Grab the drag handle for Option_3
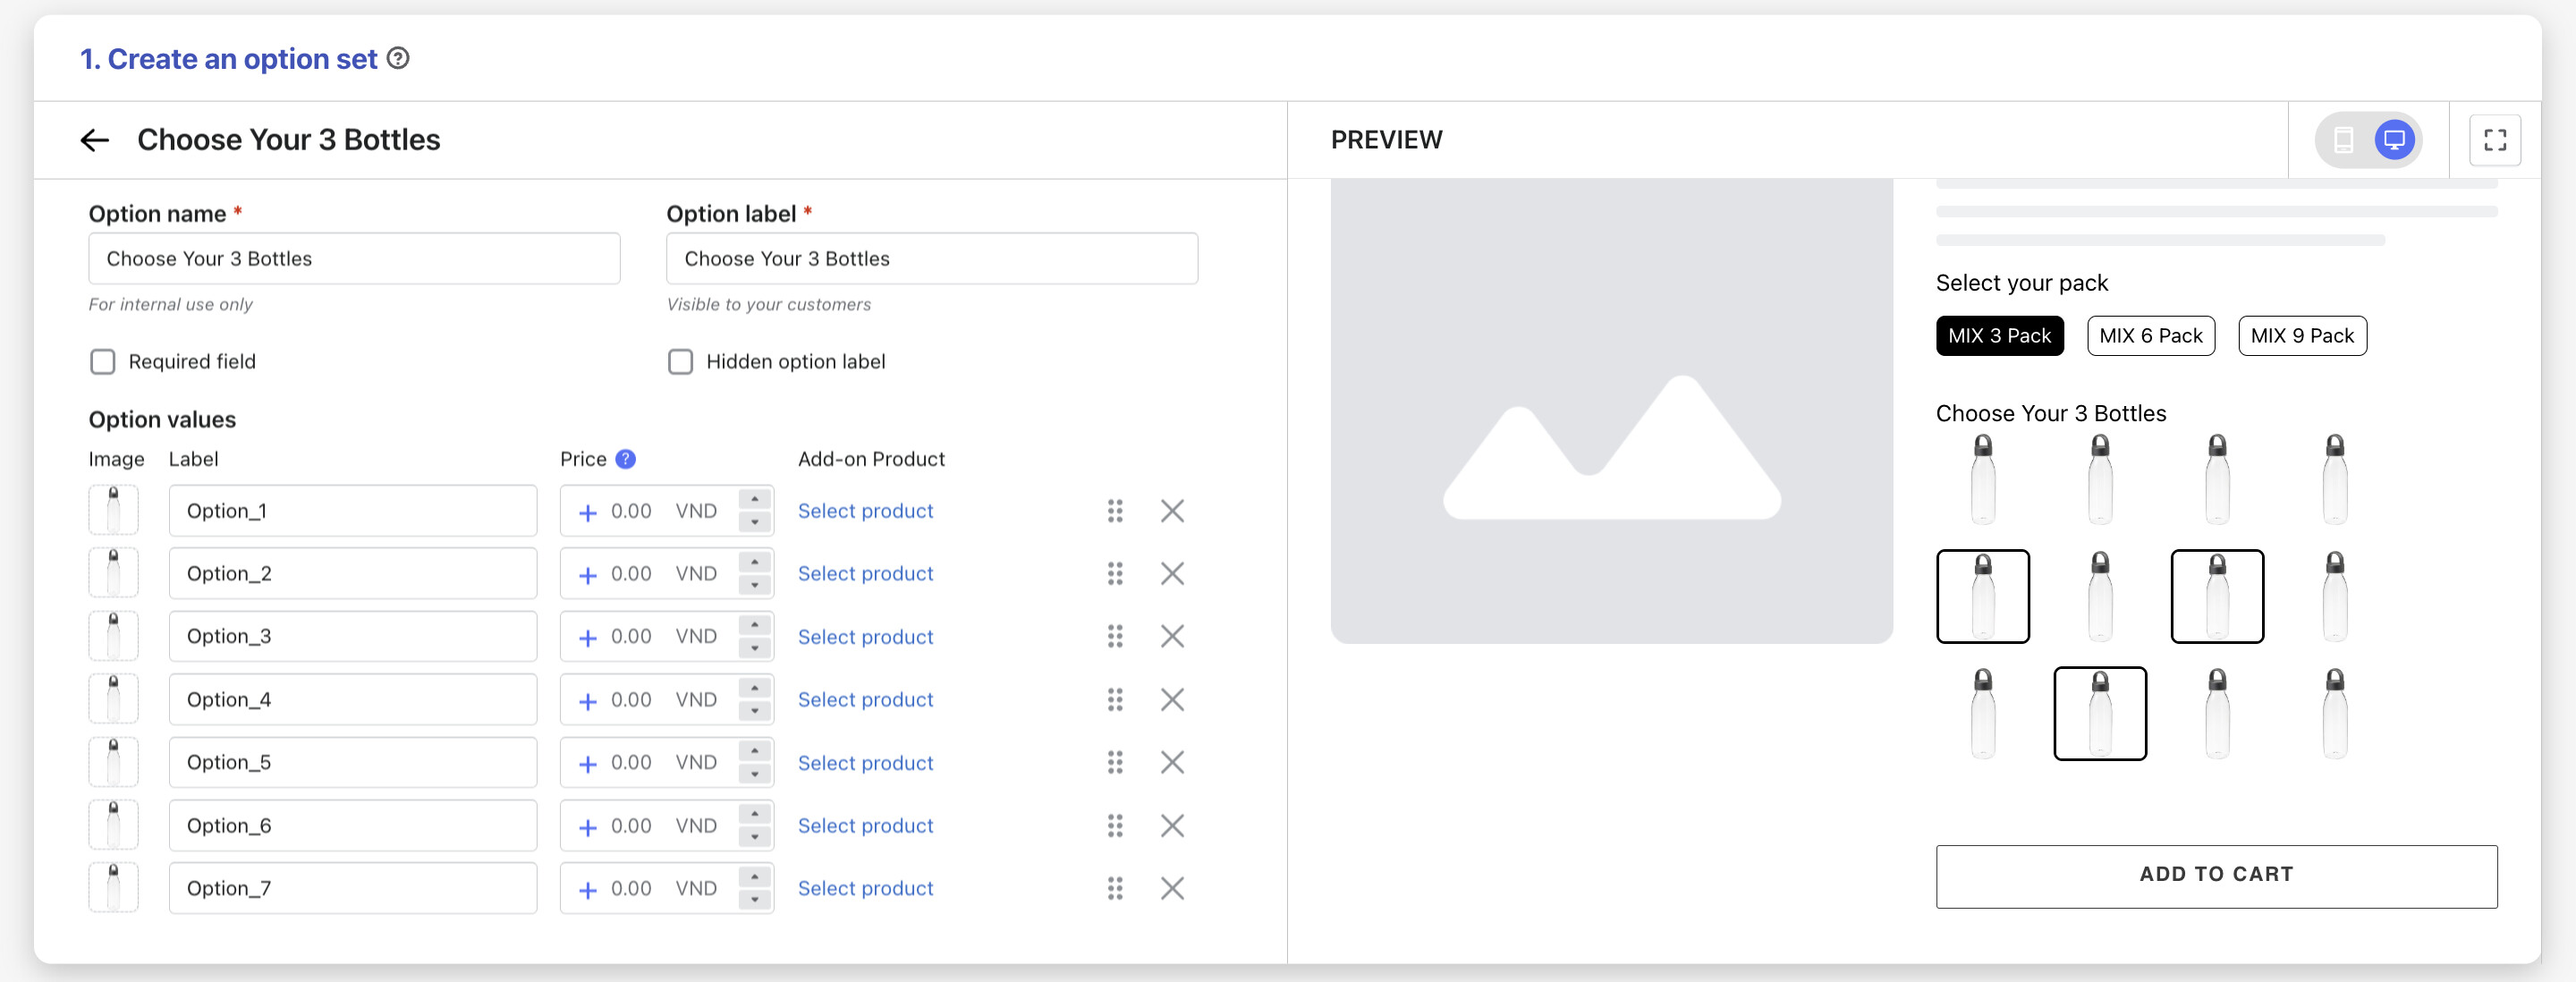 point(1115,637)
